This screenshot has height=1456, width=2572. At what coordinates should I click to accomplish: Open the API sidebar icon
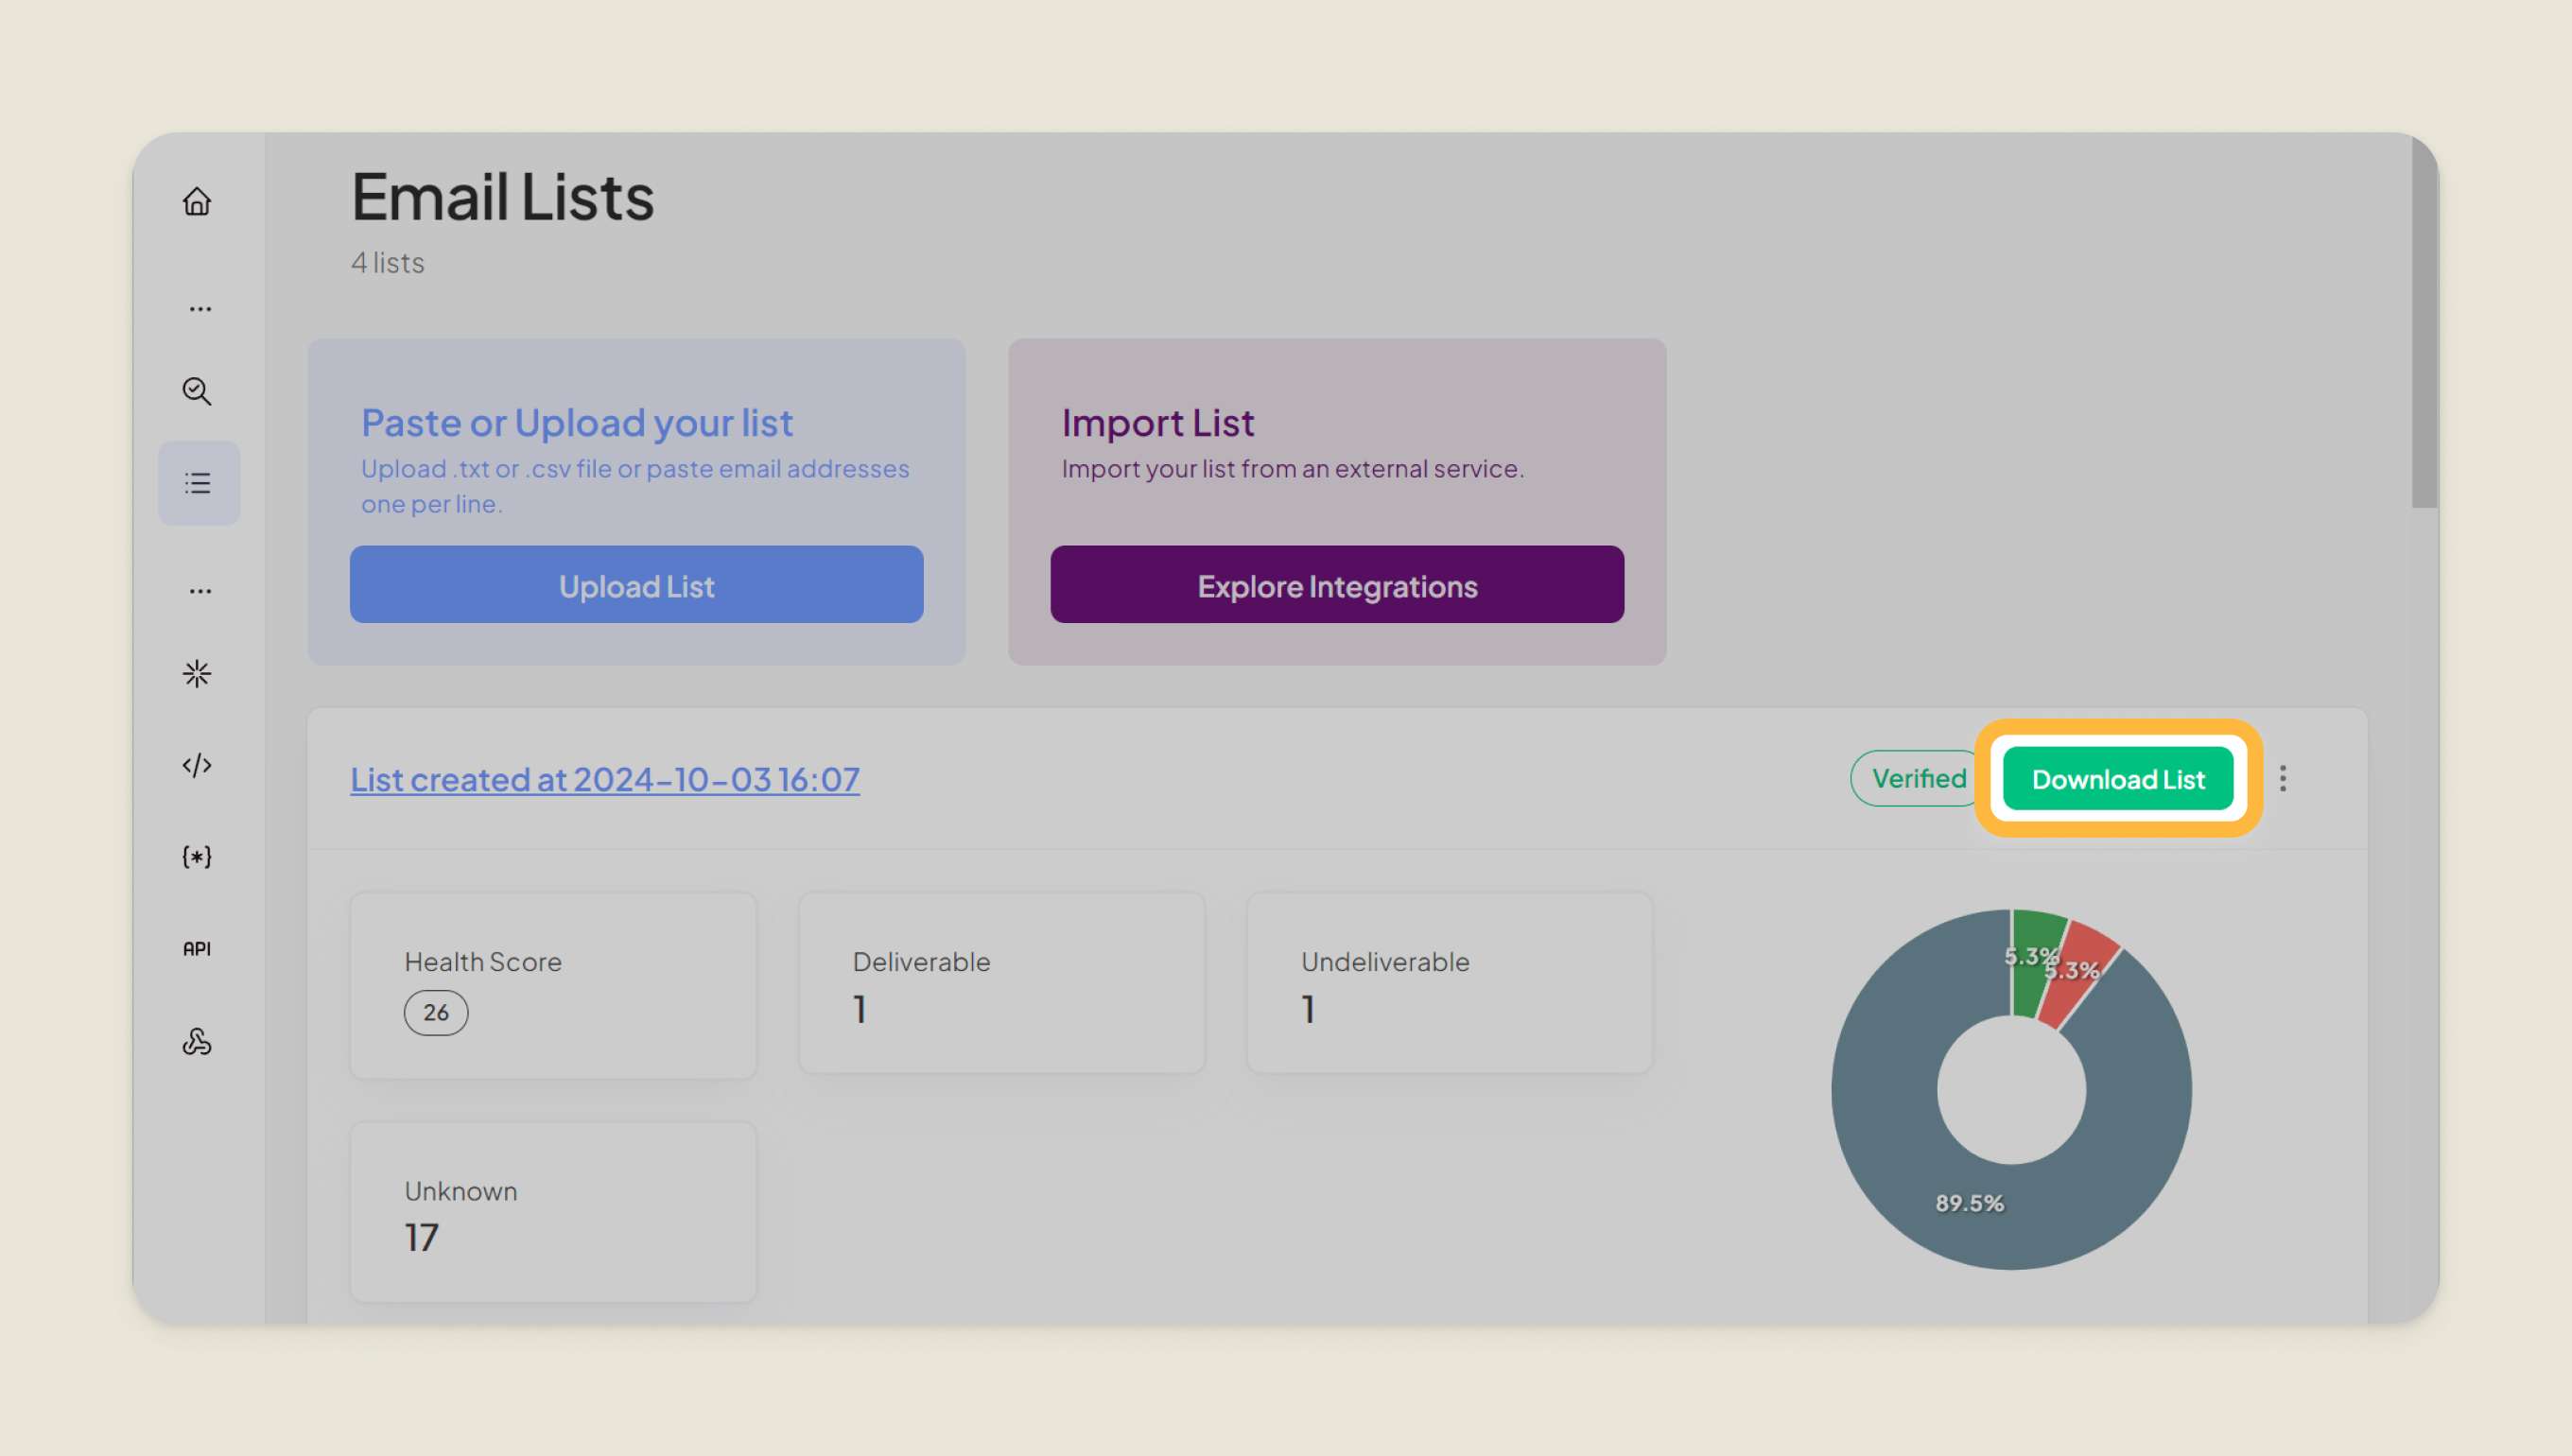pos(197,948)
